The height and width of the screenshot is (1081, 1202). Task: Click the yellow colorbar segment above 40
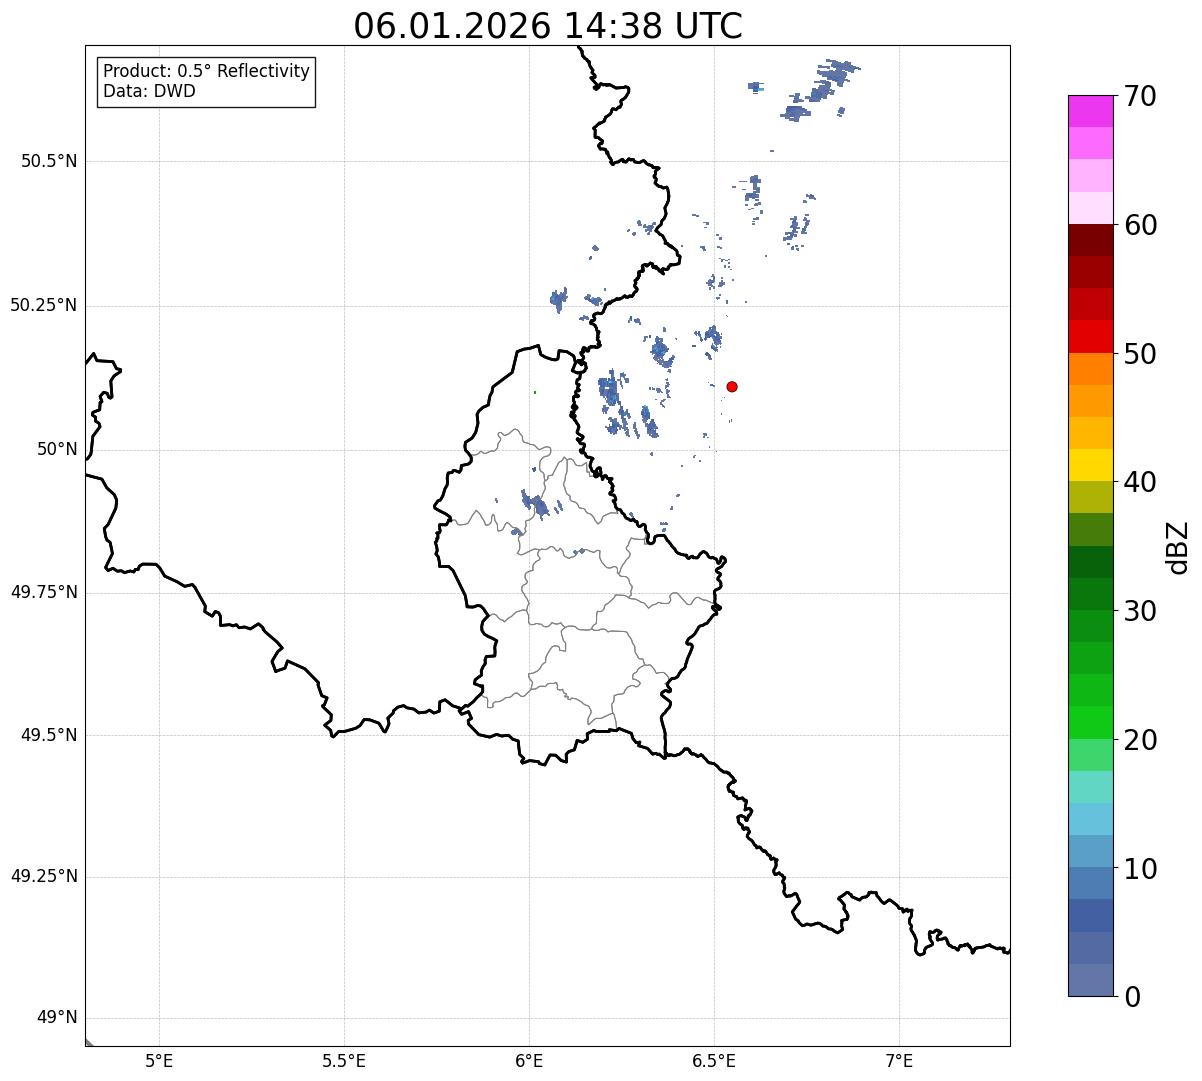[x=1090, y=465]
